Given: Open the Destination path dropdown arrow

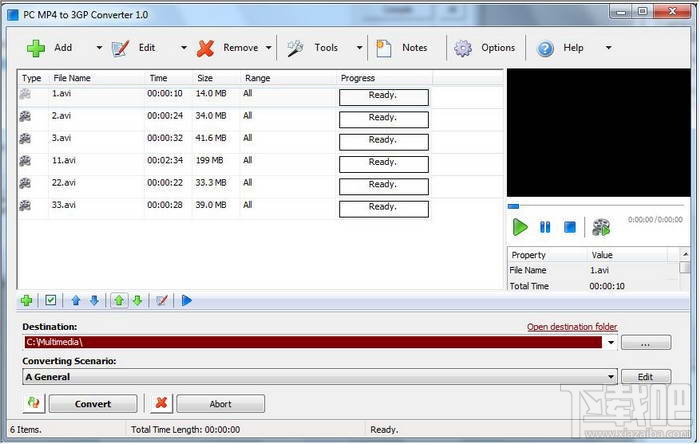Looking at the screenshot, I should click(x=611, y=343).
